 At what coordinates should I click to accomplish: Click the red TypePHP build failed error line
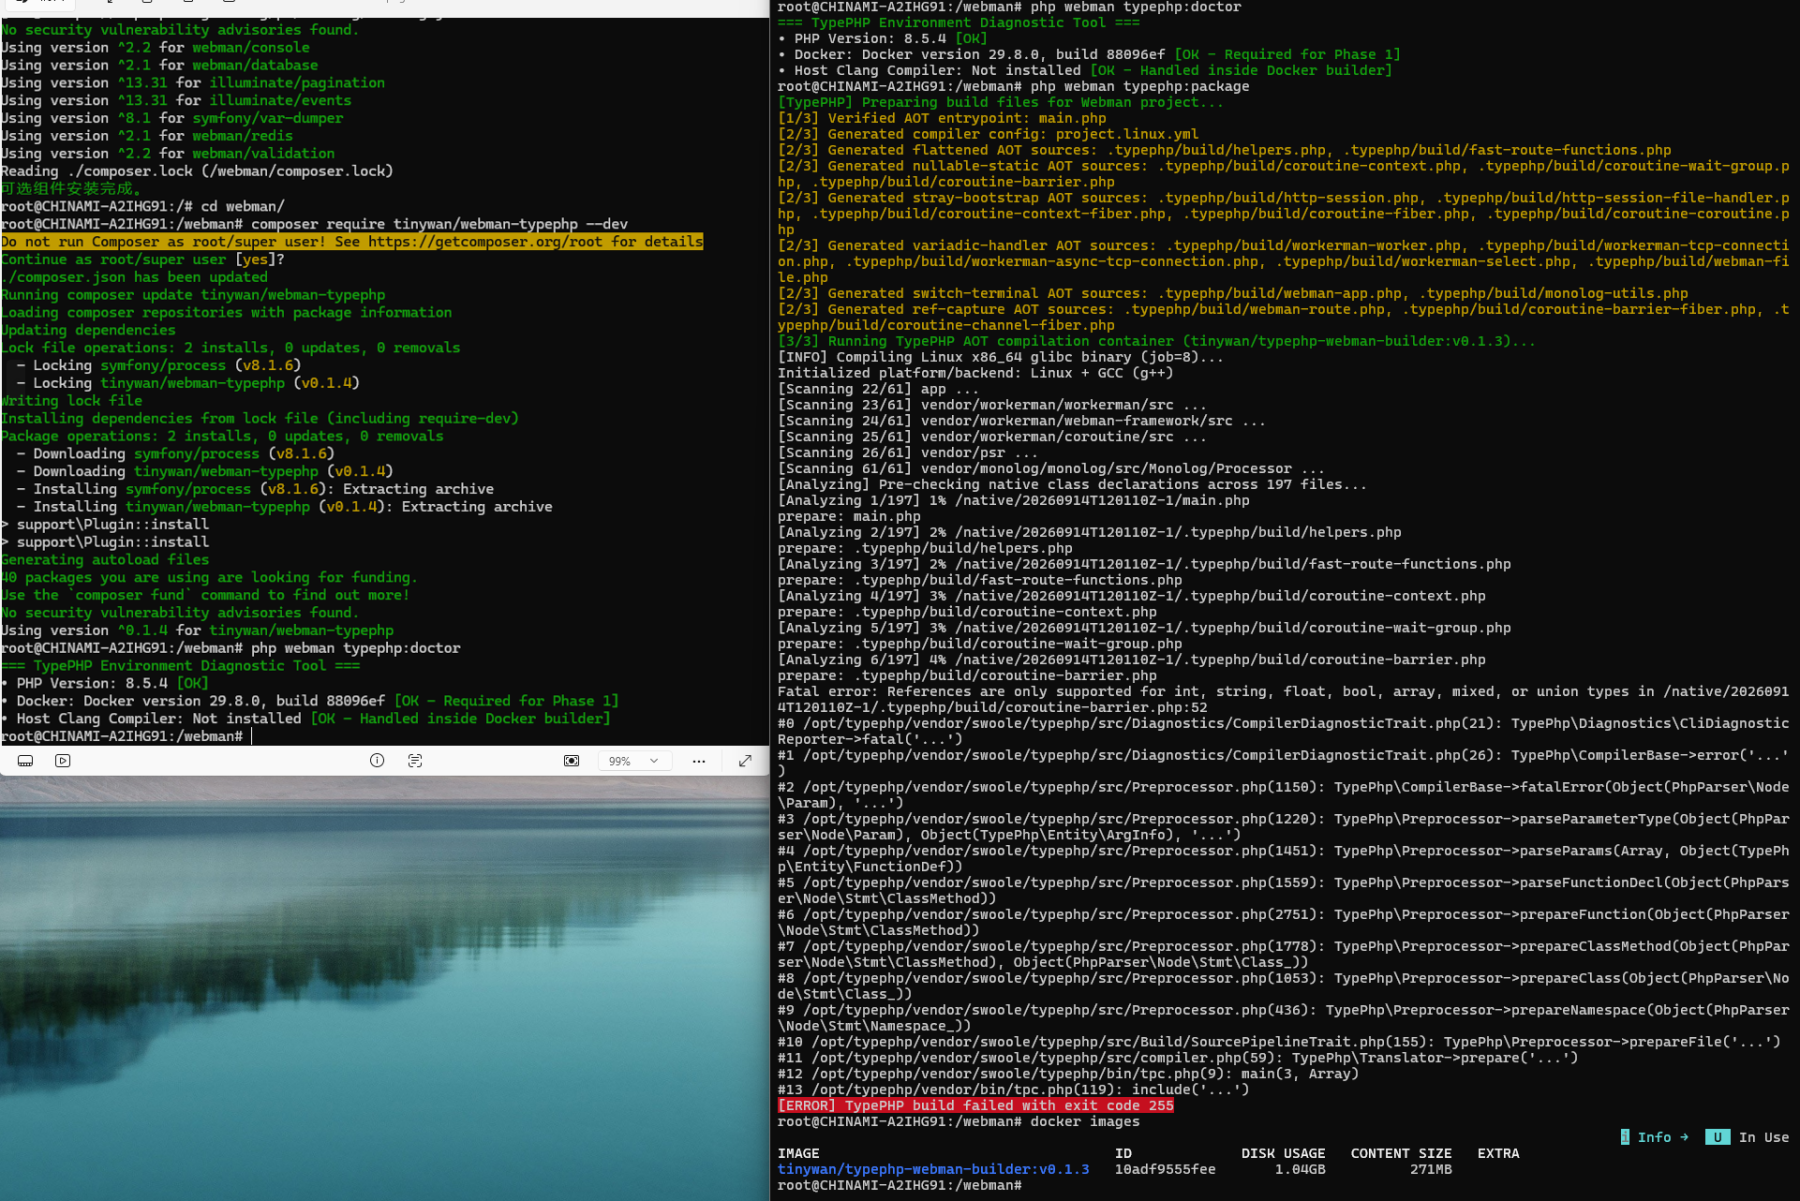(x=975, y=1105)
